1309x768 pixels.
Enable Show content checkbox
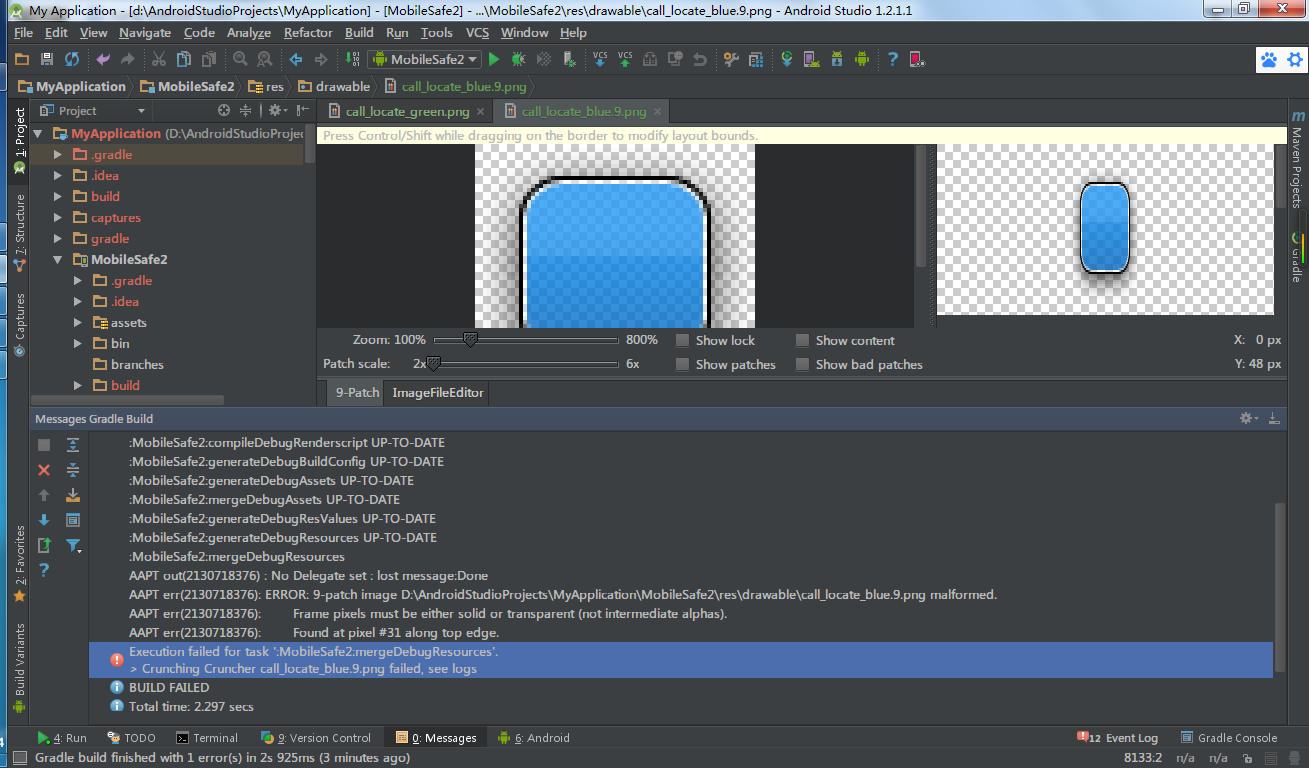point(802,340)
